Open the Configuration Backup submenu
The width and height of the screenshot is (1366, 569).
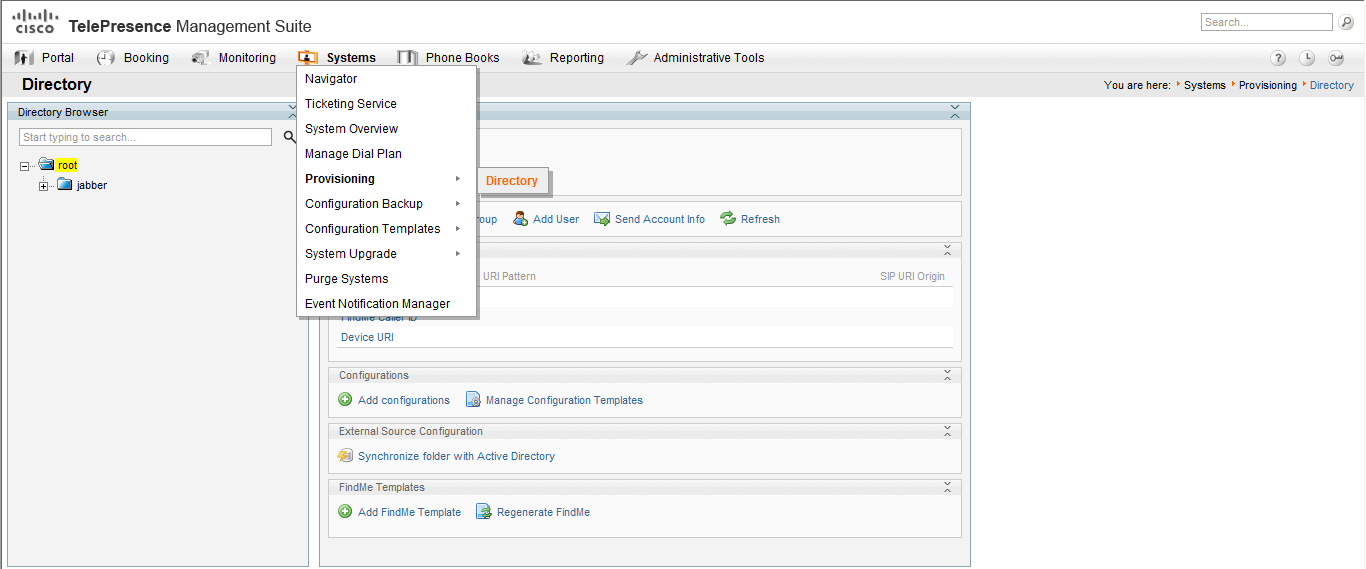coord(386,204)
